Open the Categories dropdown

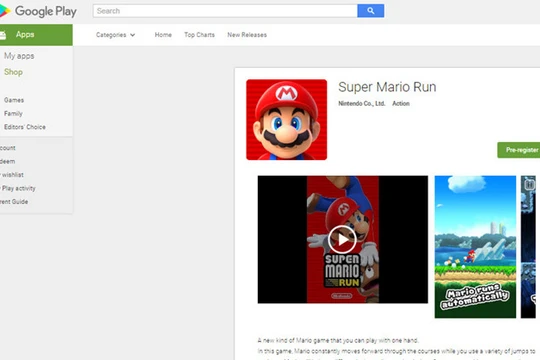(115, 35)
